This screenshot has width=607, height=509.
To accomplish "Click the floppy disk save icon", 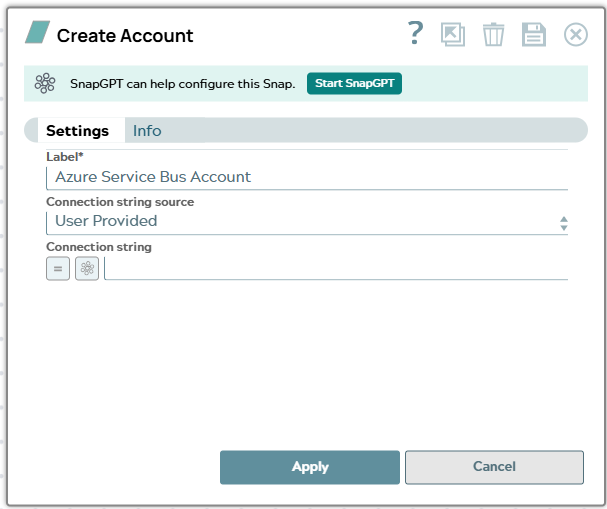I will pyautogui.click(x=534, y=34).
